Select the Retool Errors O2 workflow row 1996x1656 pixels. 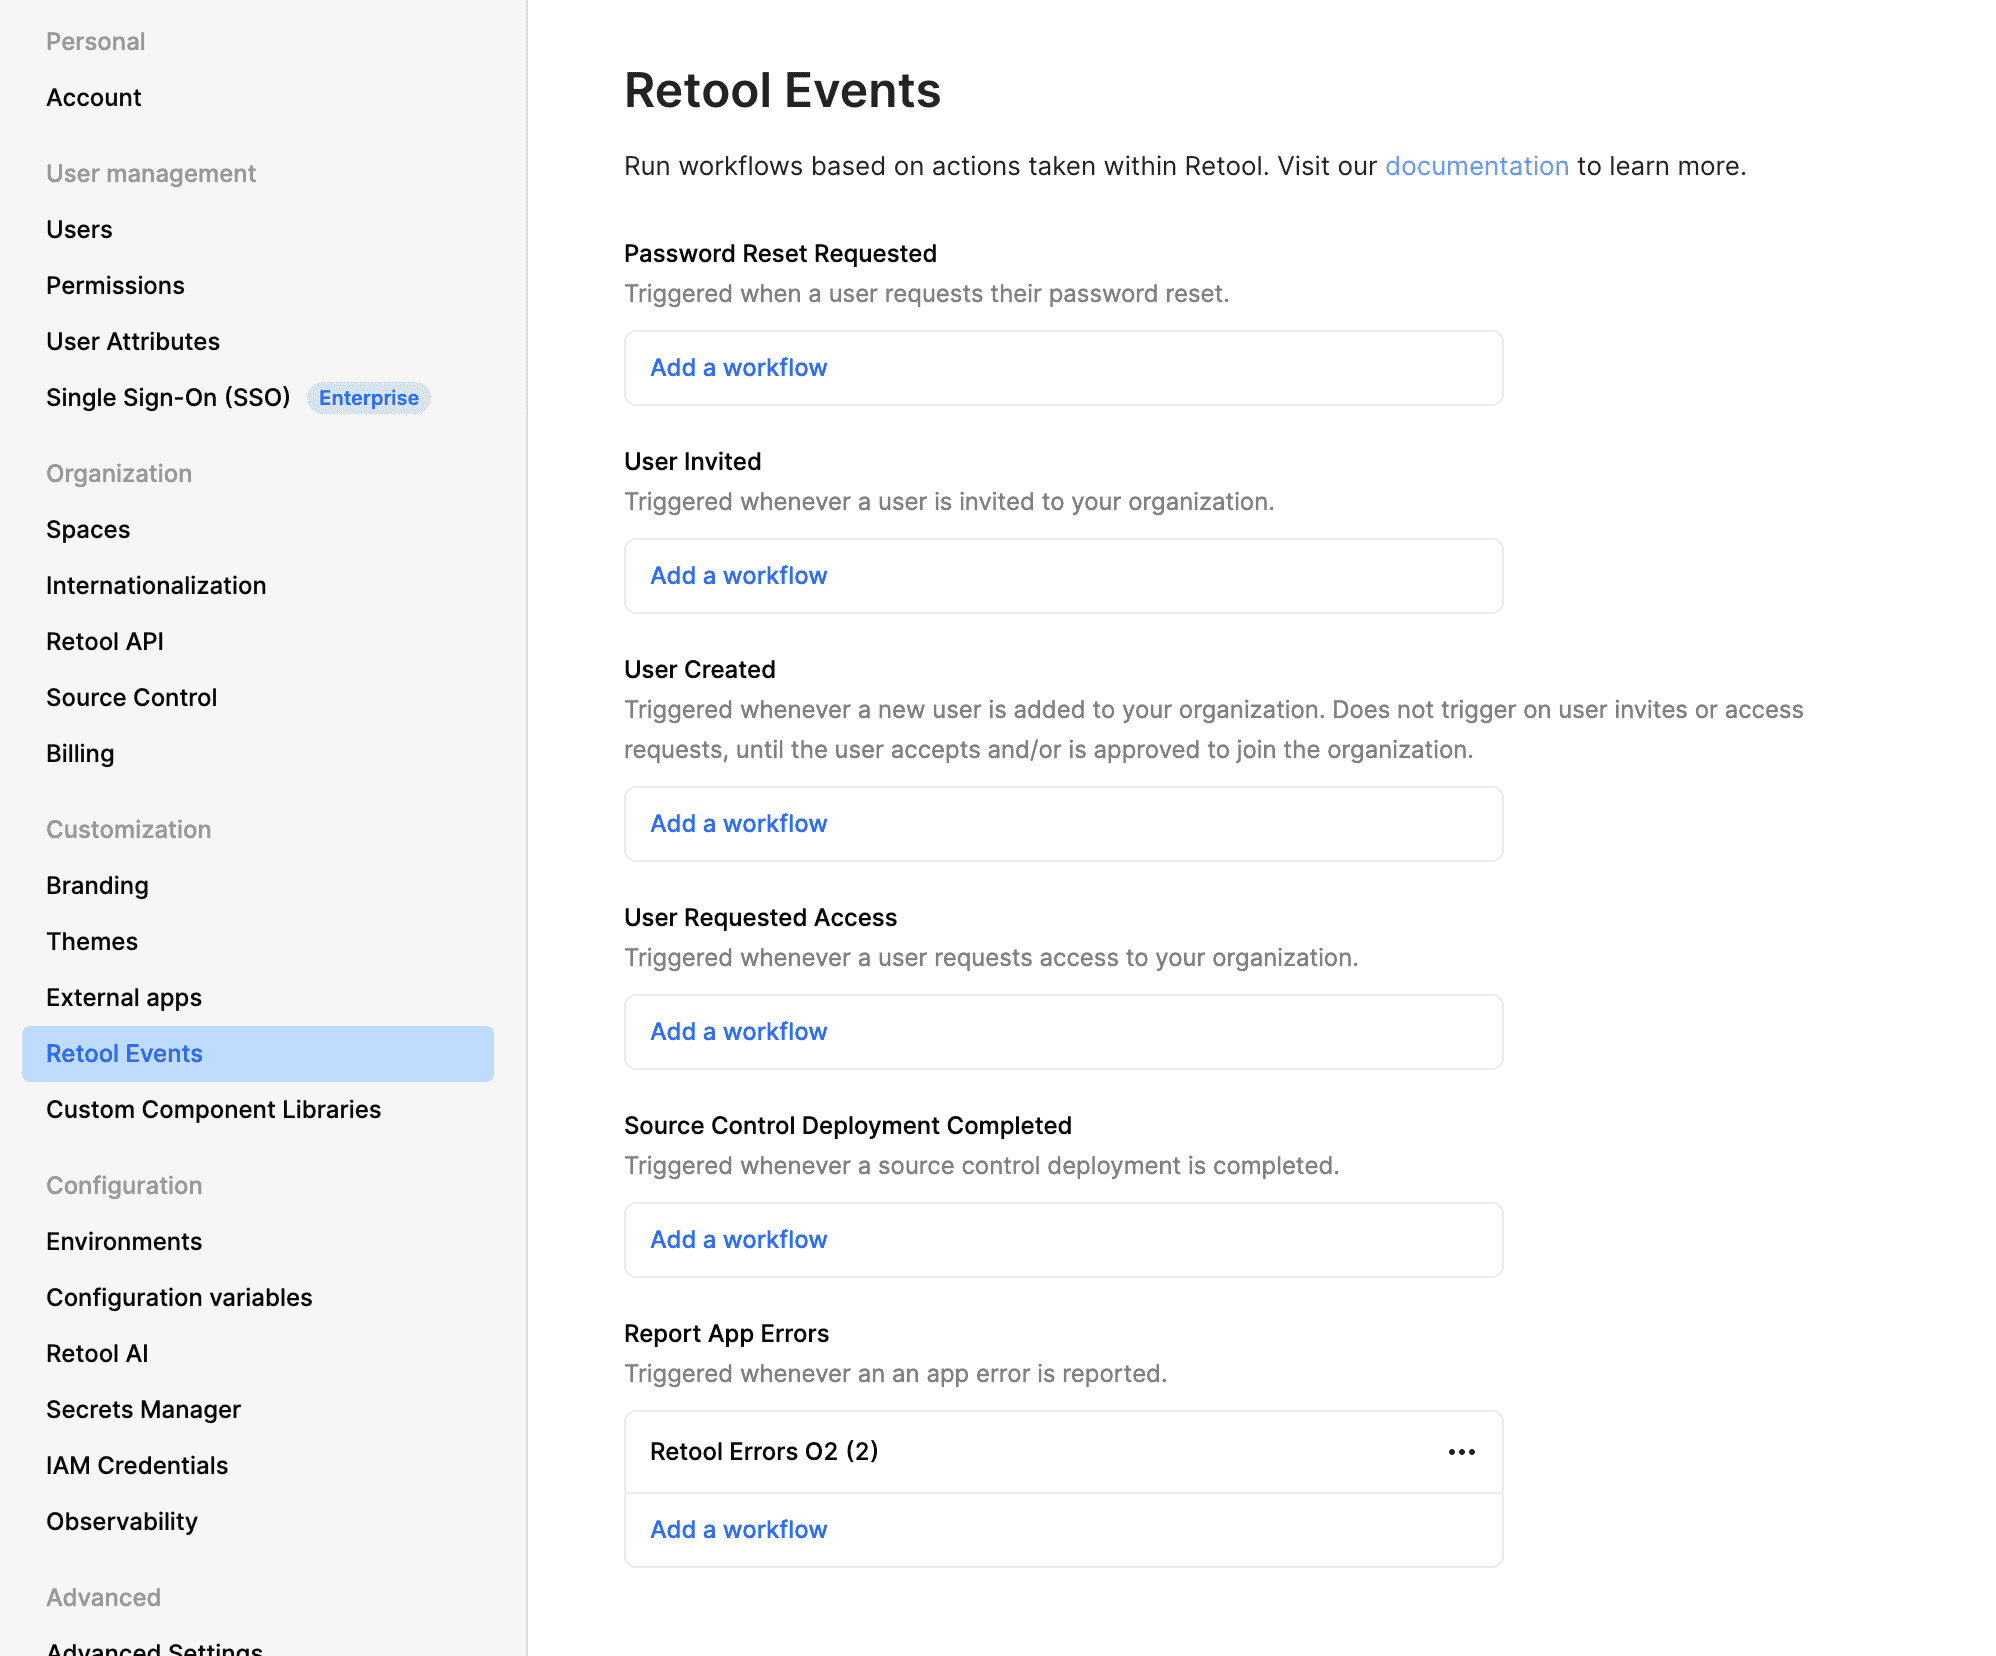pos(764,1452)
